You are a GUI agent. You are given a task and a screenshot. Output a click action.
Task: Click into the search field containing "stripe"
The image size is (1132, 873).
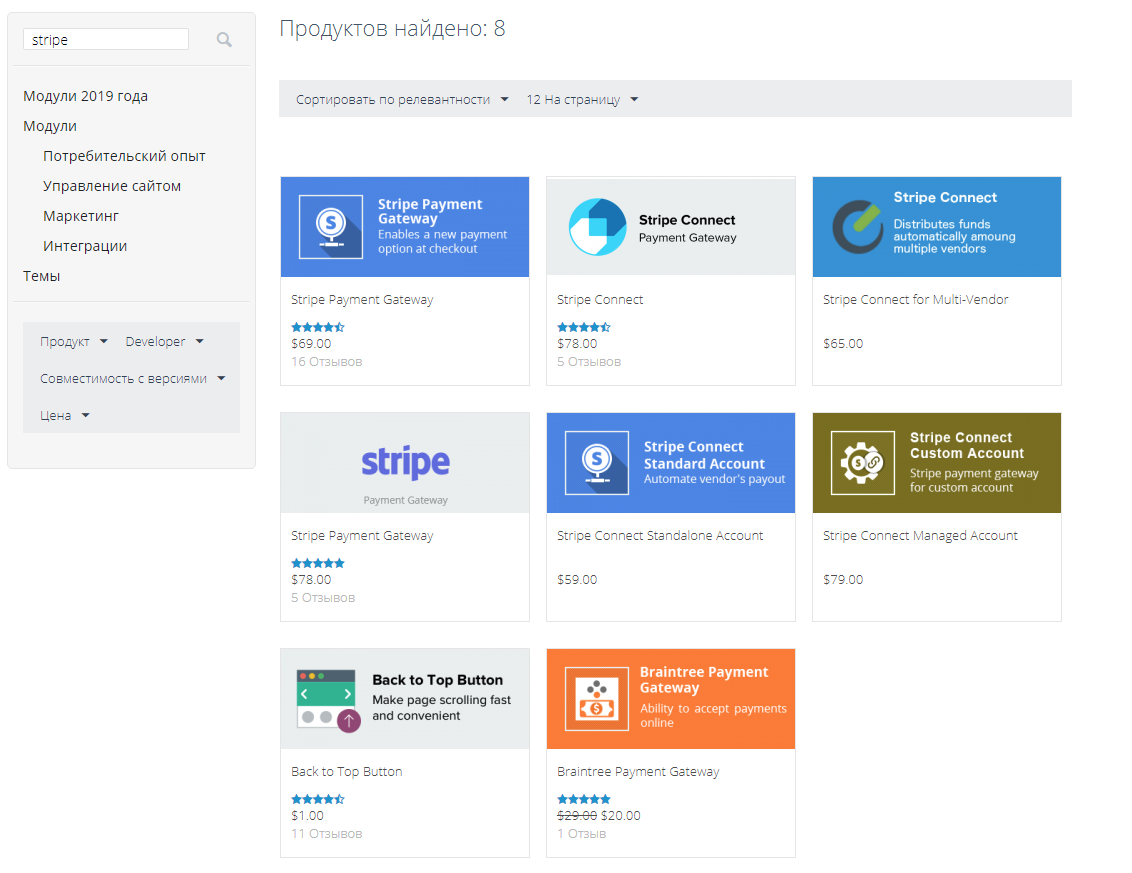point(106,40)
